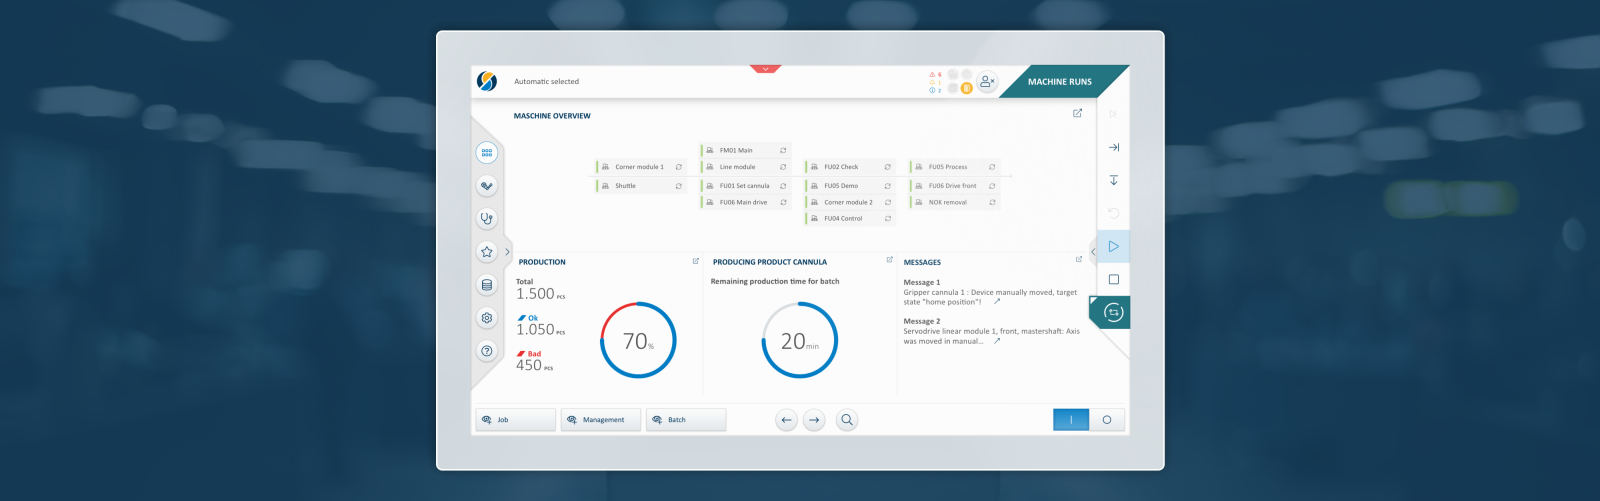Image resolution: width=1600 pixels, height=501 pixels.
Task: Open settings gear in left sidebar
Action: pyautogui.click(x=487, y=318)
